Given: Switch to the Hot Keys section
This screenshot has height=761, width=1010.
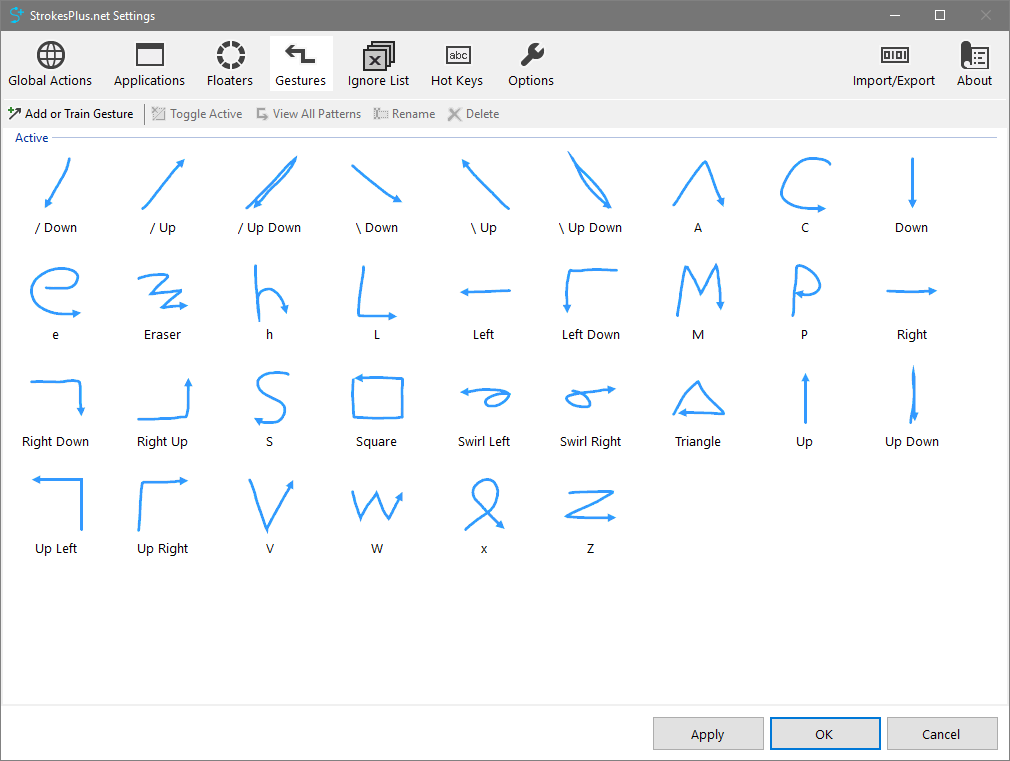Looking at the screenshot, I should (x=457, y=64).
